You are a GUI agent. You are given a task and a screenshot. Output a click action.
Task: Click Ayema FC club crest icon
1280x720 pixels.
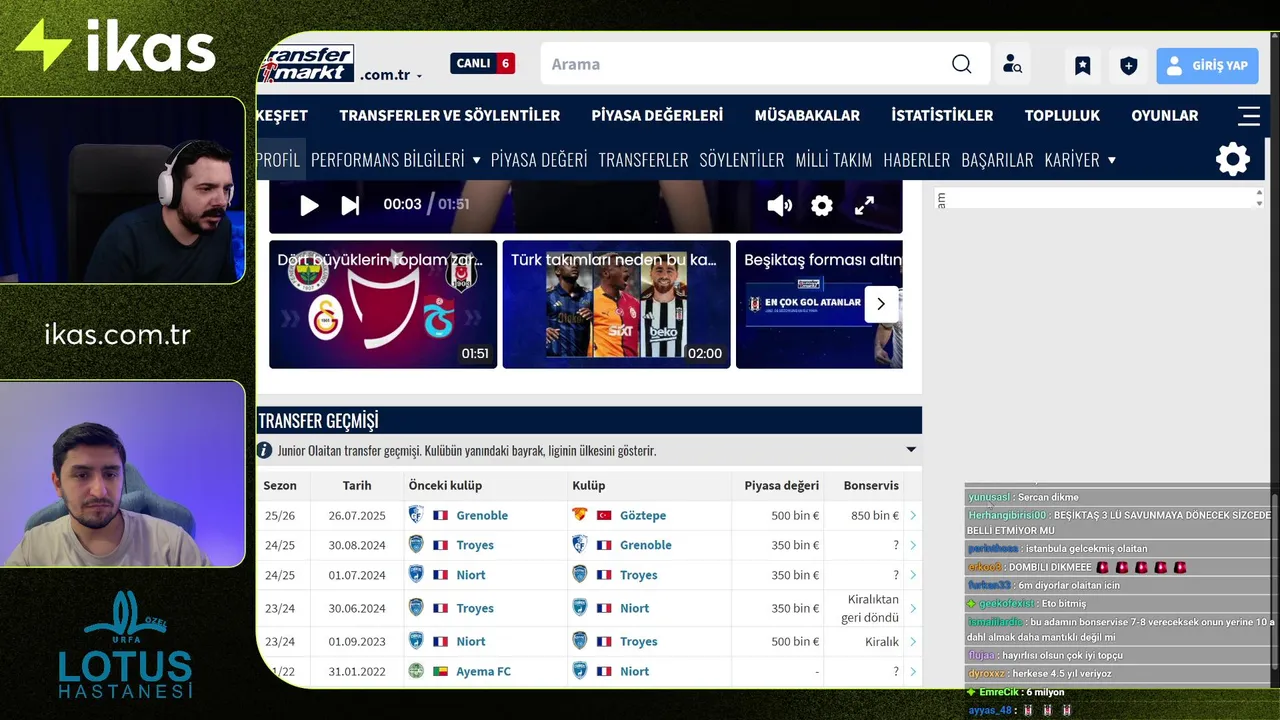[416, 671]
